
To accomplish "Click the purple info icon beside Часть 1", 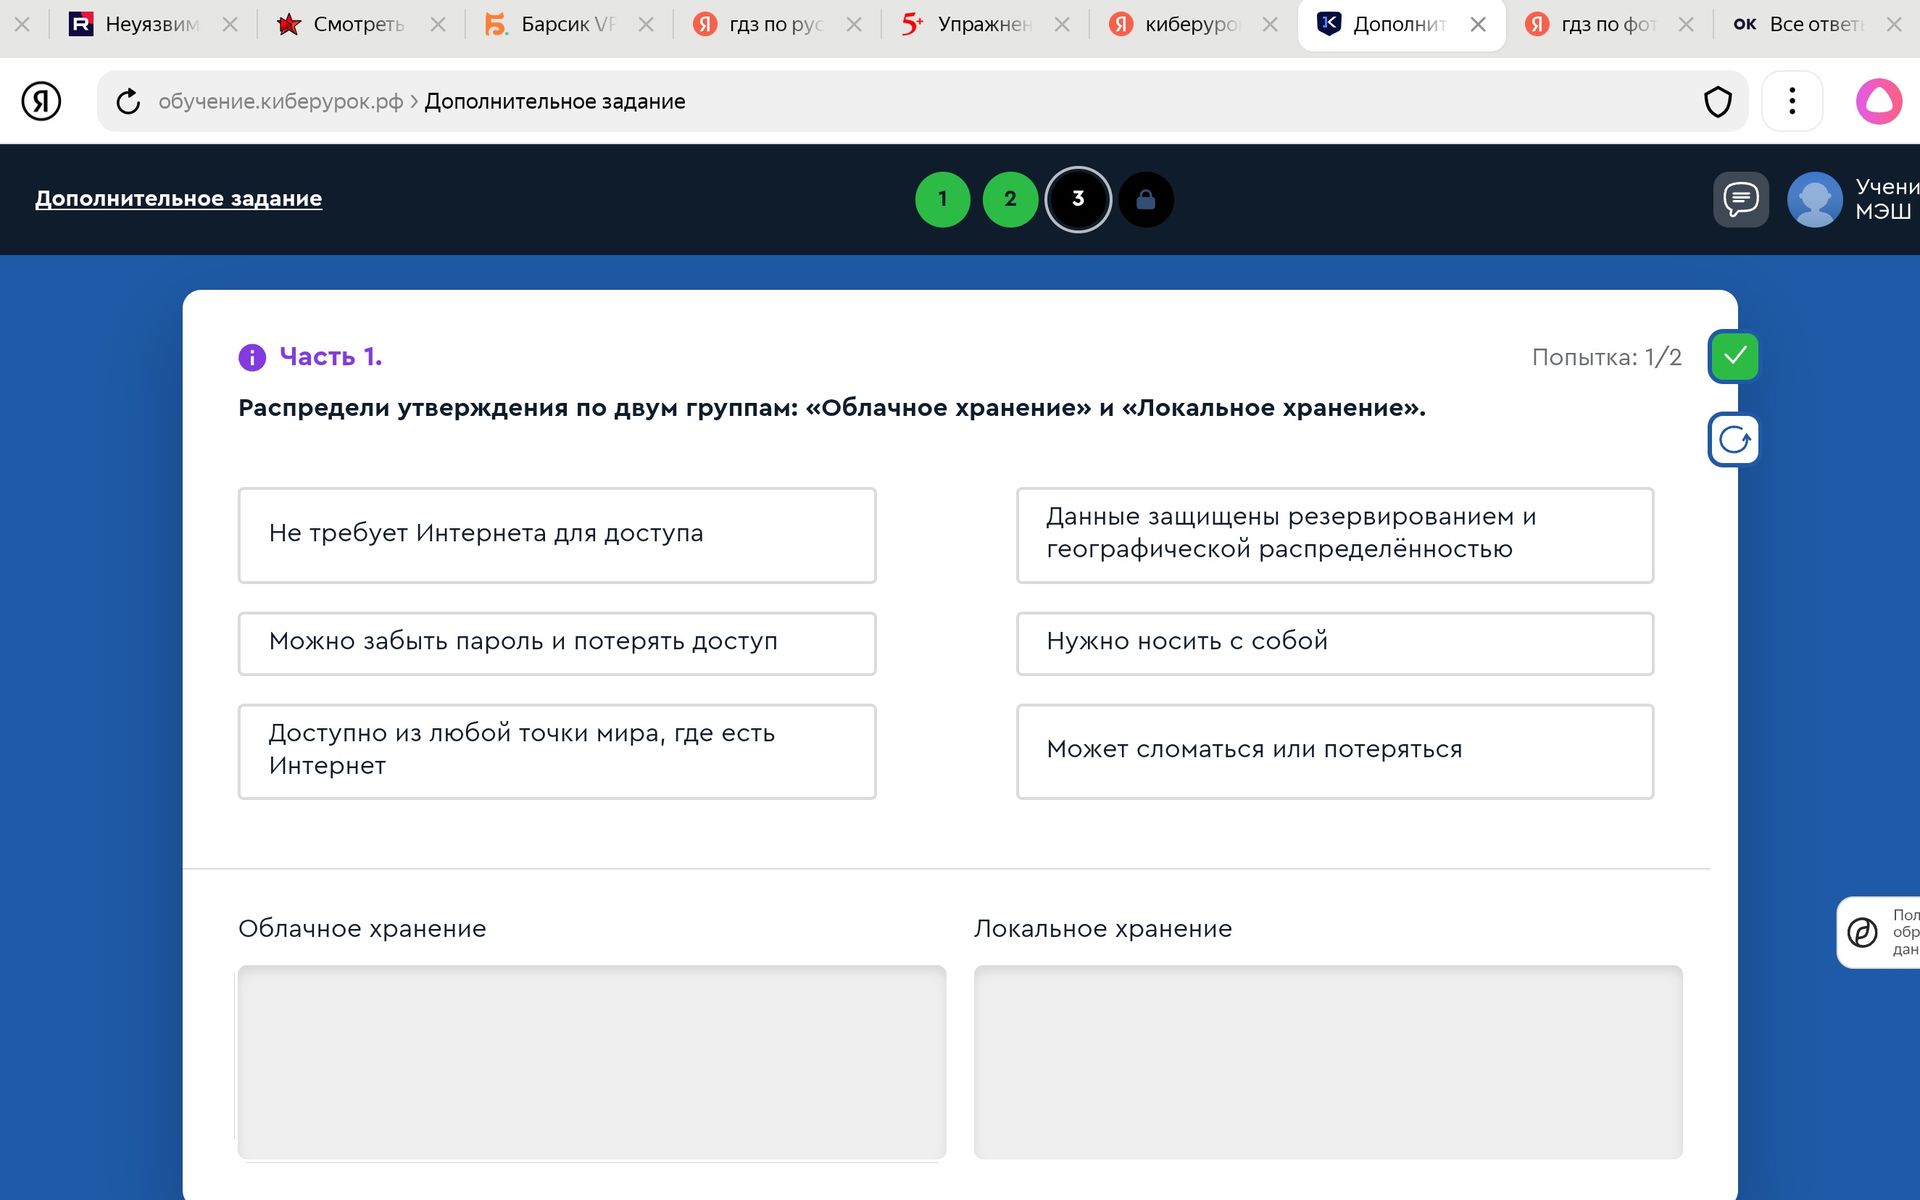I will 252,357.
